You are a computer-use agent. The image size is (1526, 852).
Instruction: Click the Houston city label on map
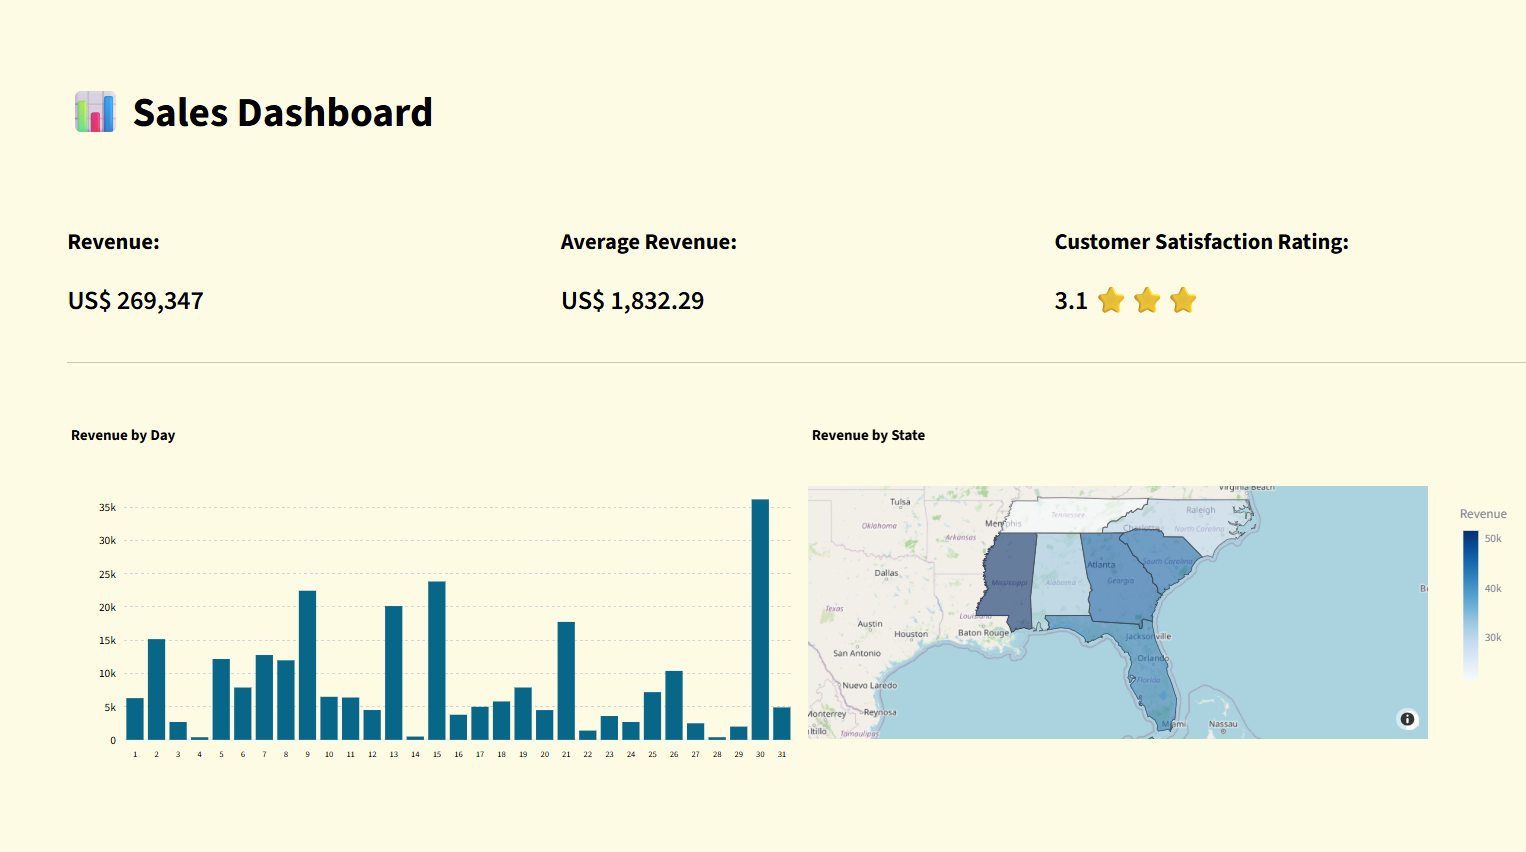point(911,634)
